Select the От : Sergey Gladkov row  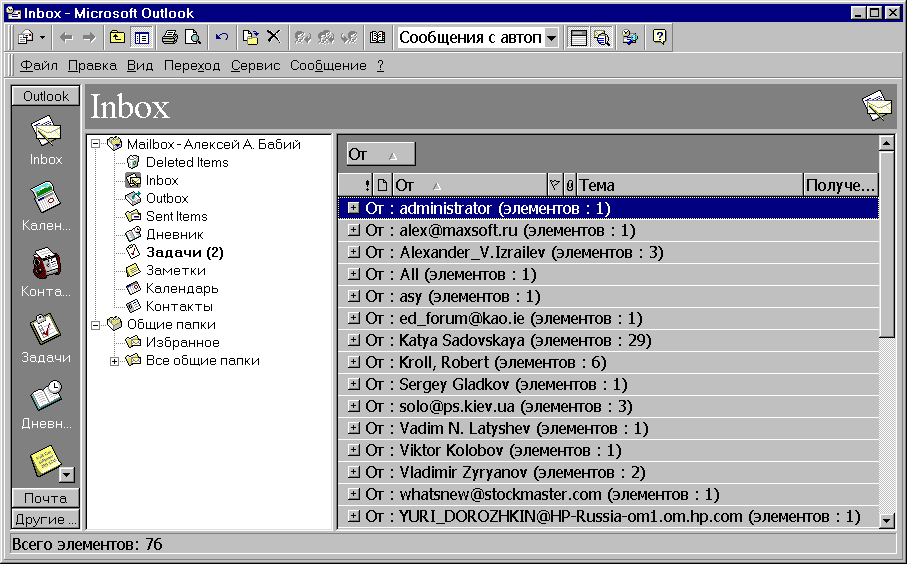(608, 385)
